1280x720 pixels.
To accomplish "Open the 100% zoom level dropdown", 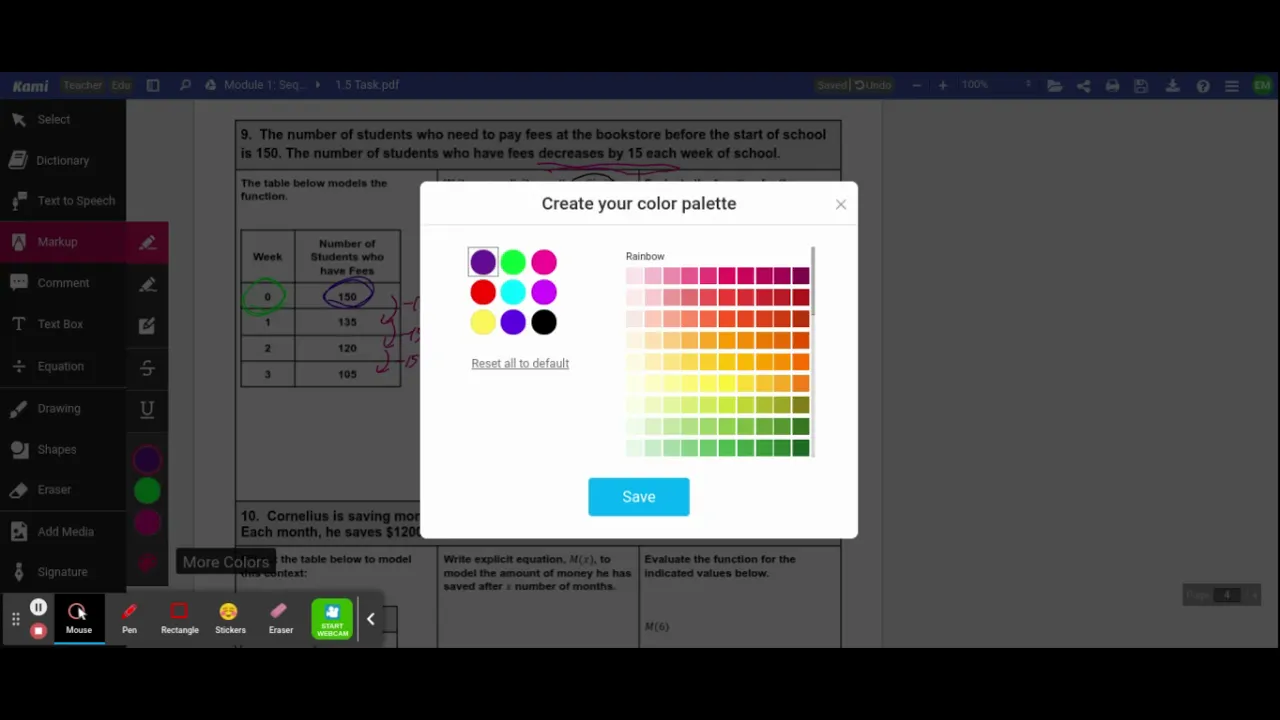I will click(x=995, y=85).
